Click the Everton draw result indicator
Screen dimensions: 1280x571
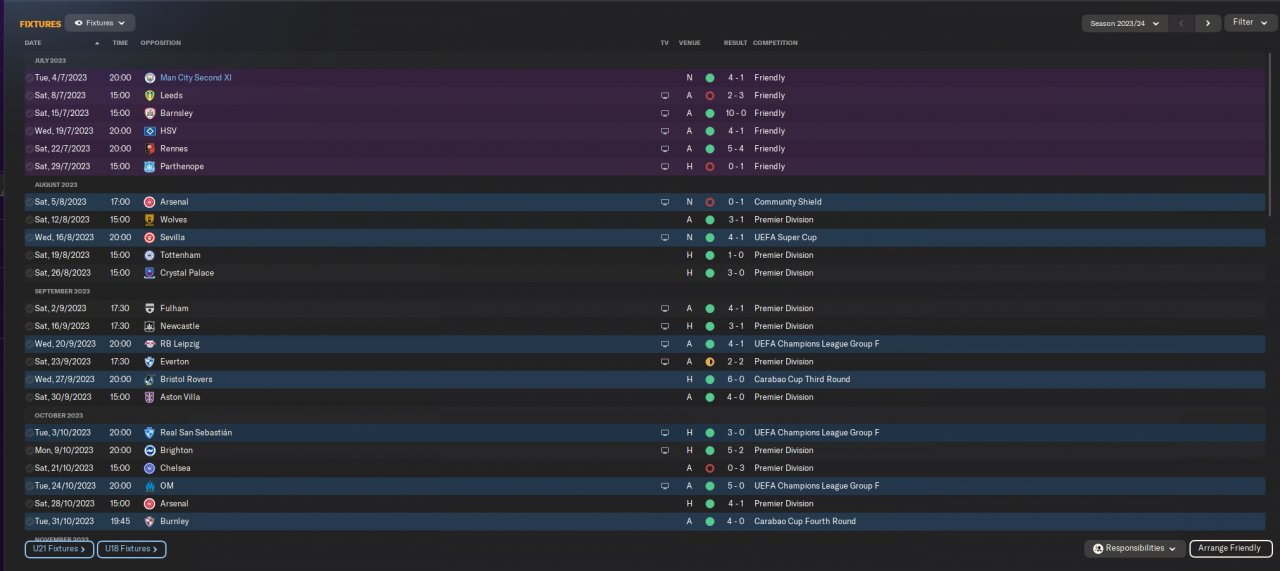[709, 362]
